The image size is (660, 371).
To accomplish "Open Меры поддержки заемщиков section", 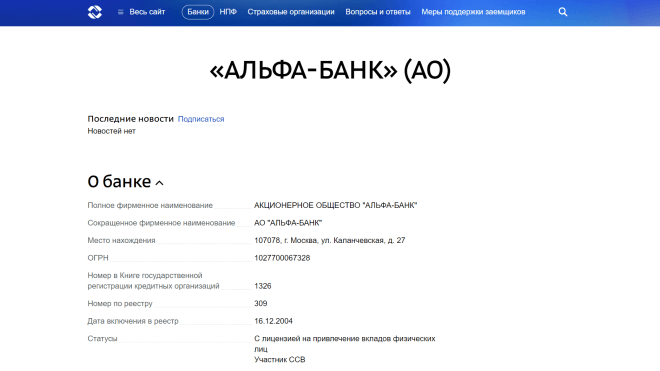I will click(473, 12).
